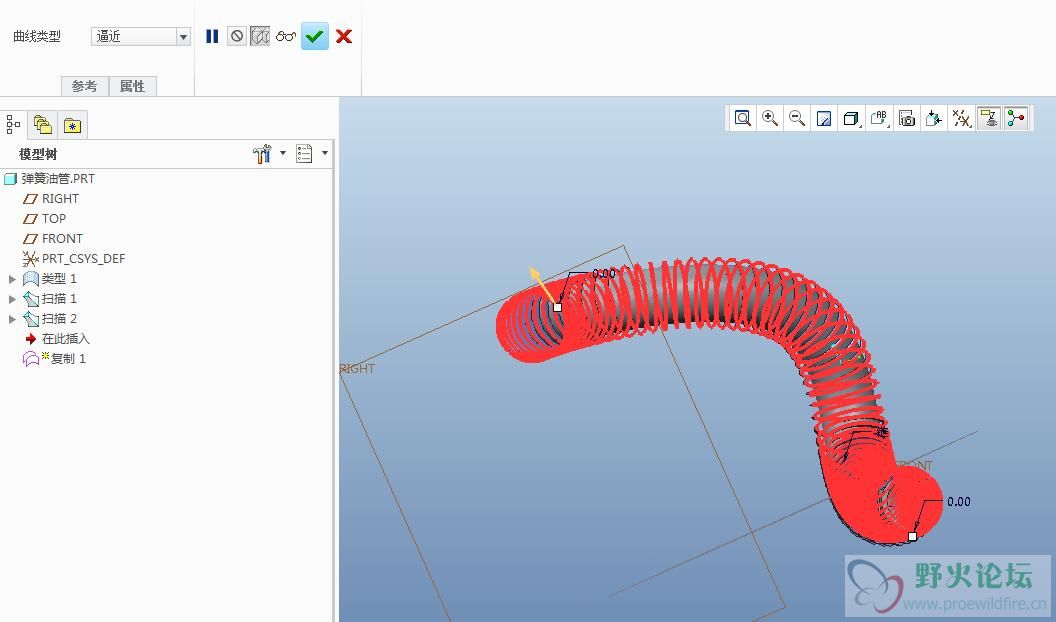Open the 属性 tab
Viewport: 1056px width, 622px height.
[x=132, y=86]
